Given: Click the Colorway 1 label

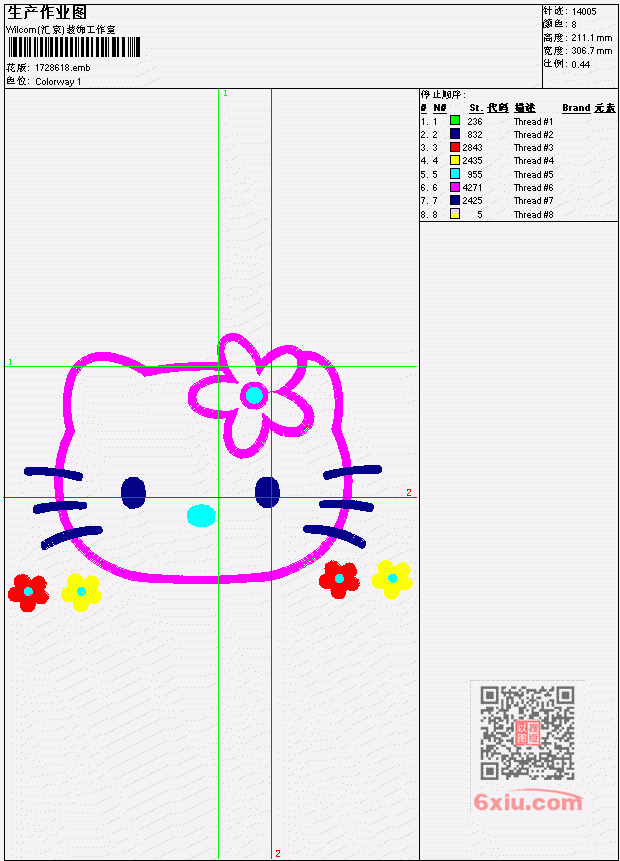Looking at the screenshot, I should pyautogui.click(x=58, y=82).
